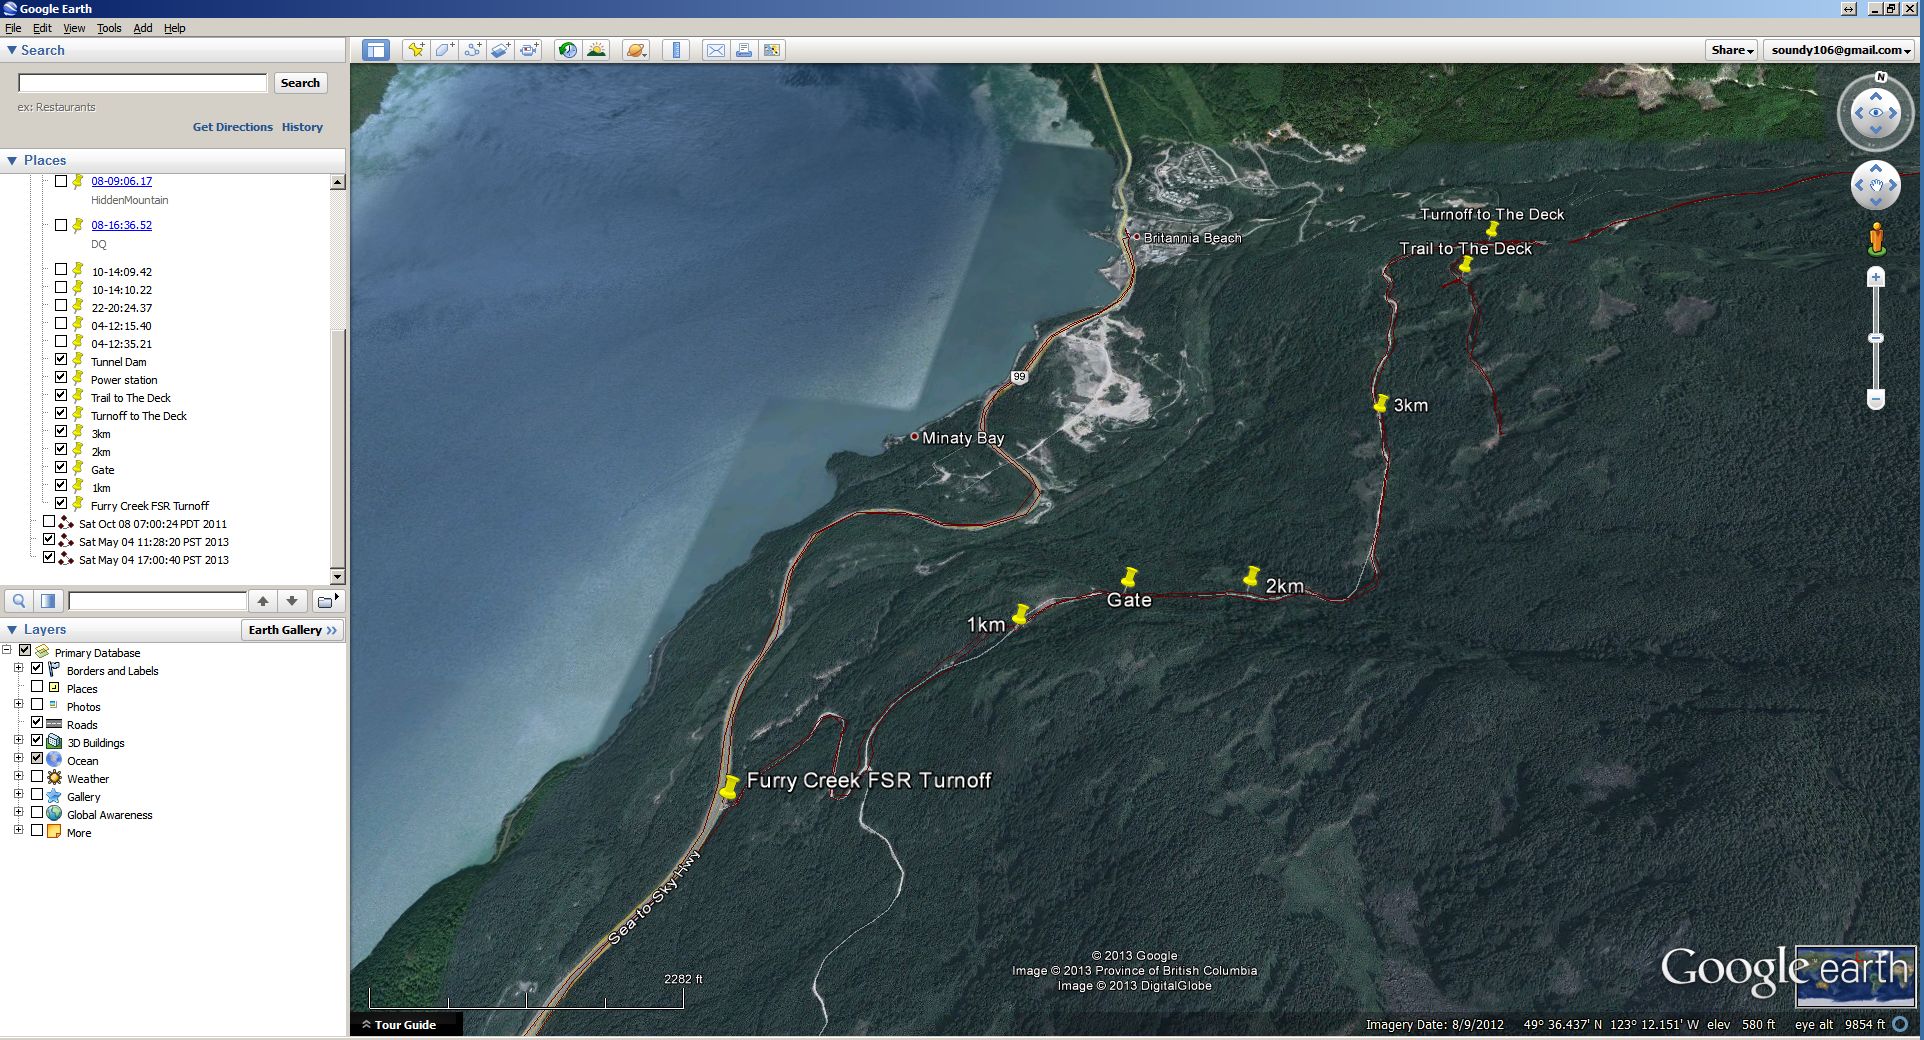Open the search History link
The width and height of the screenshot is (1924, 1040).
(302, 127)
